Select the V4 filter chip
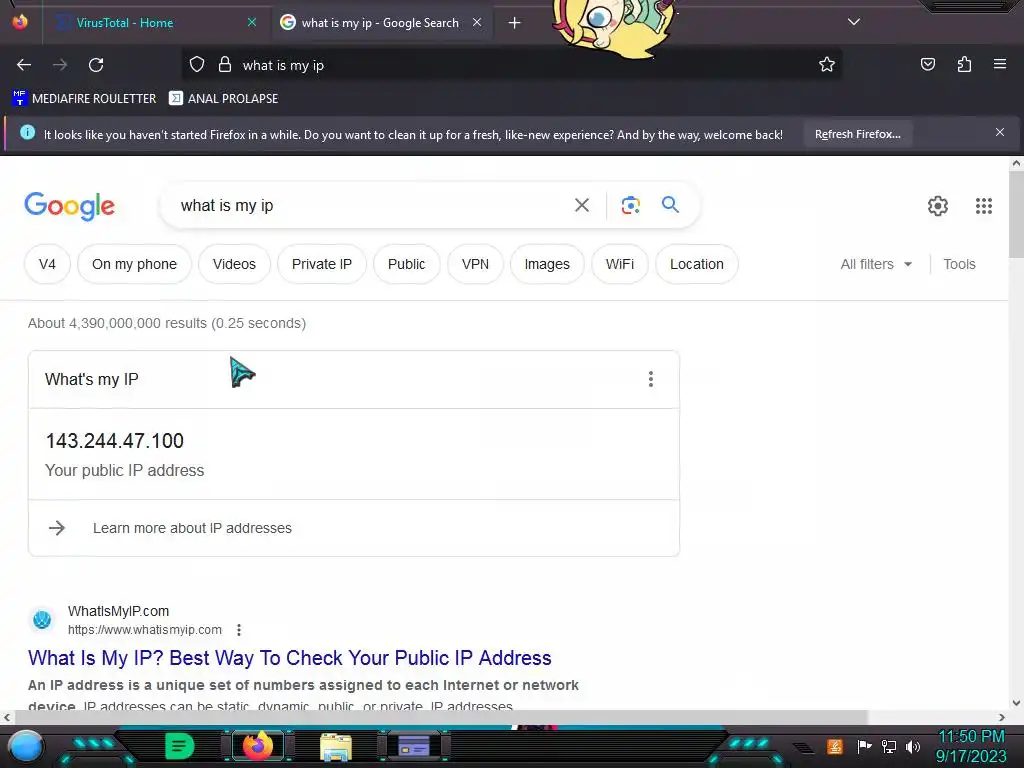1024x768 pixels. tap(47, 264)
